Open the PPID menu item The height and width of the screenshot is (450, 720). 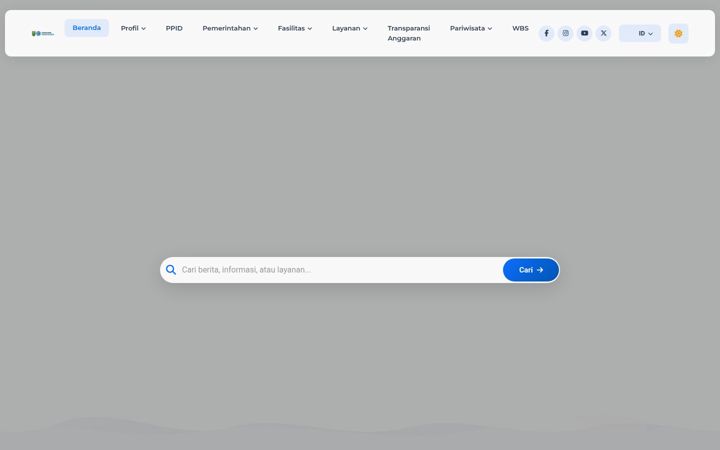174,28
